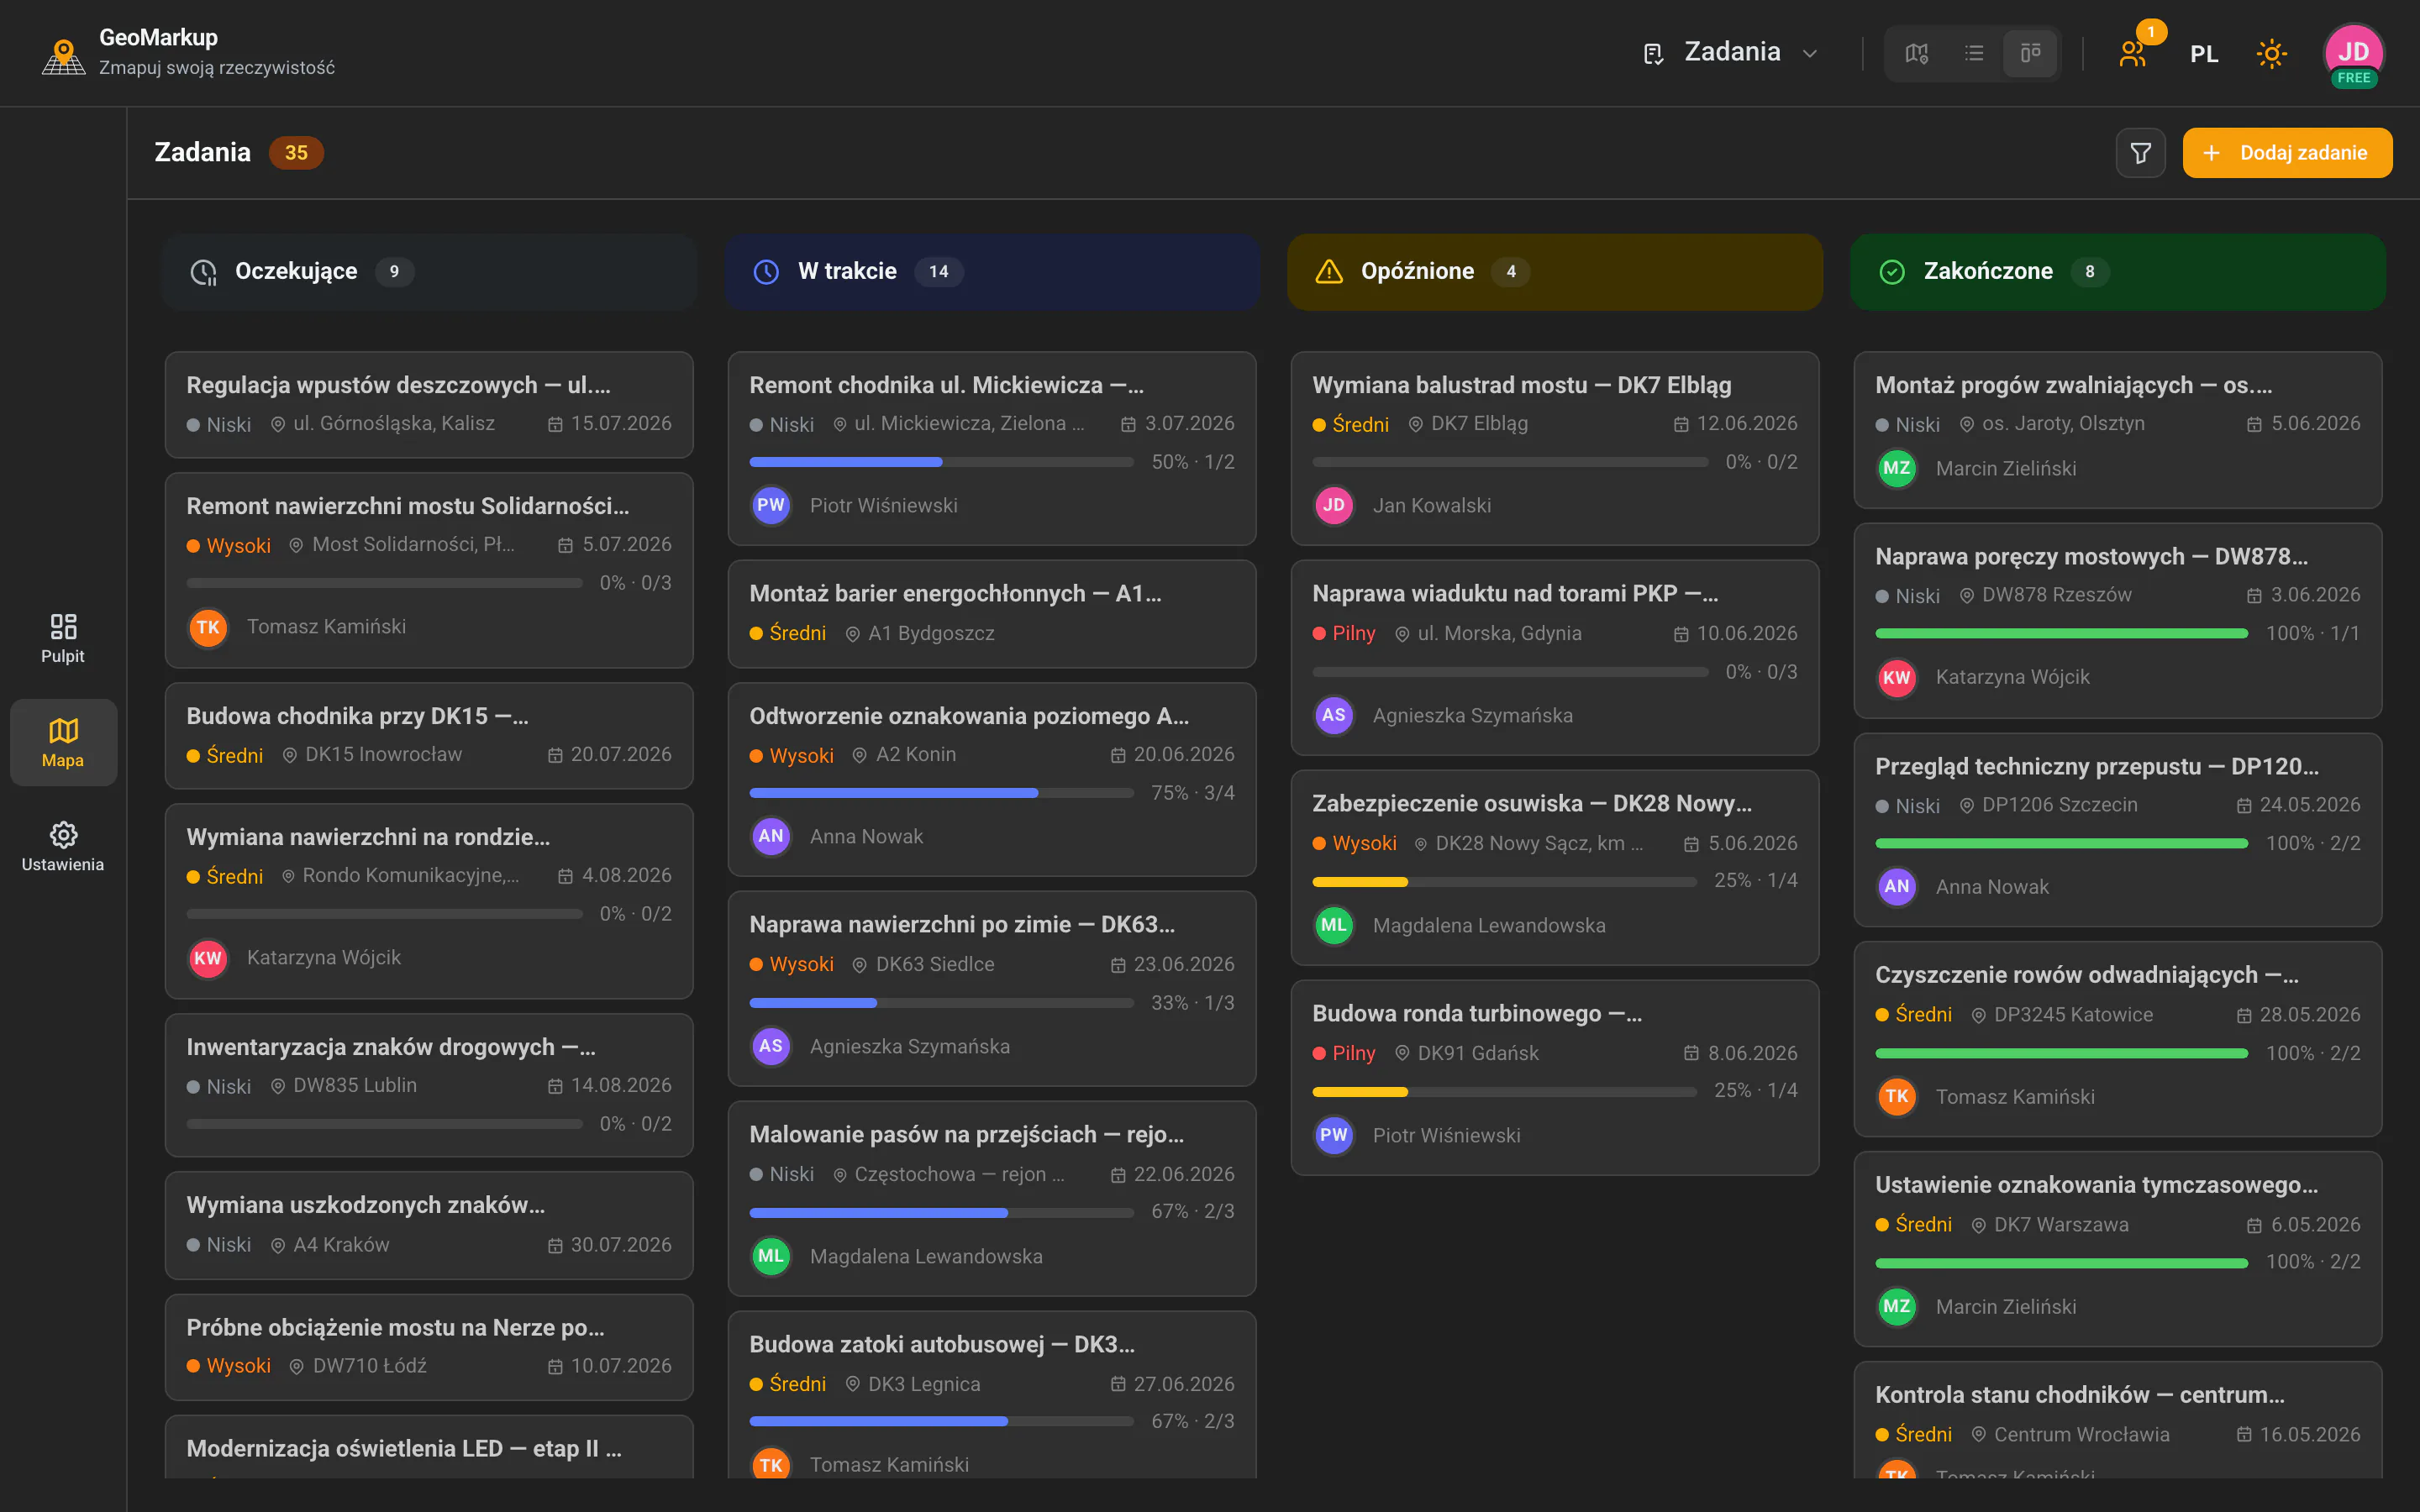
Task: Click AN avatar on Odtworzenie oznakowania card
Action: (771, 836)
